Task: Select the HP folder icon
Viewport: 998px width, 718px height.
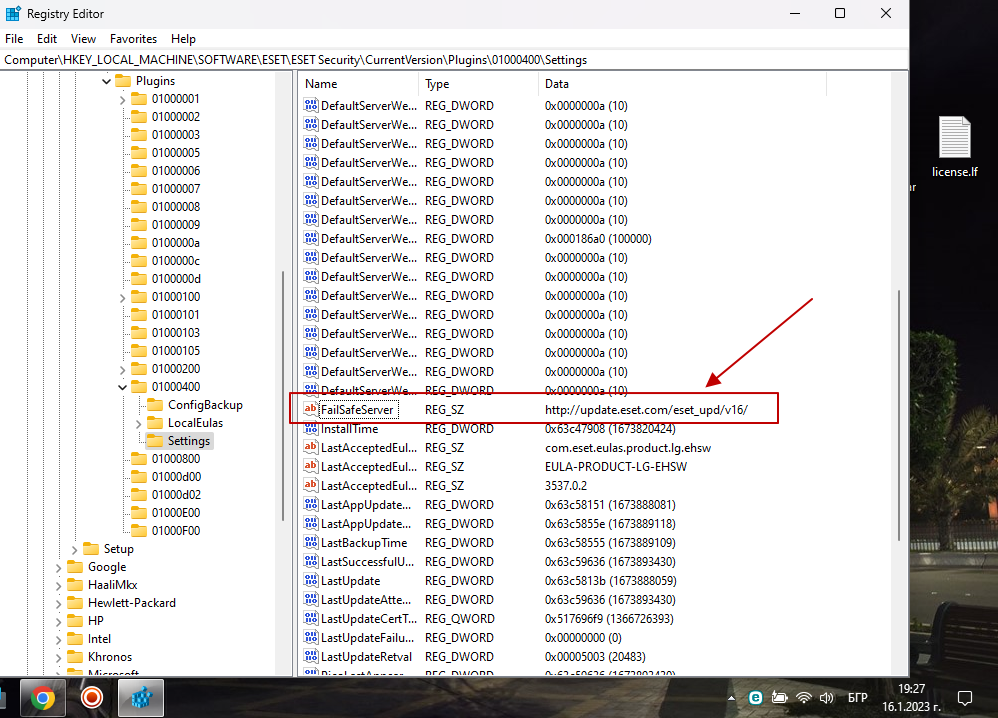Action: (75, 621)
